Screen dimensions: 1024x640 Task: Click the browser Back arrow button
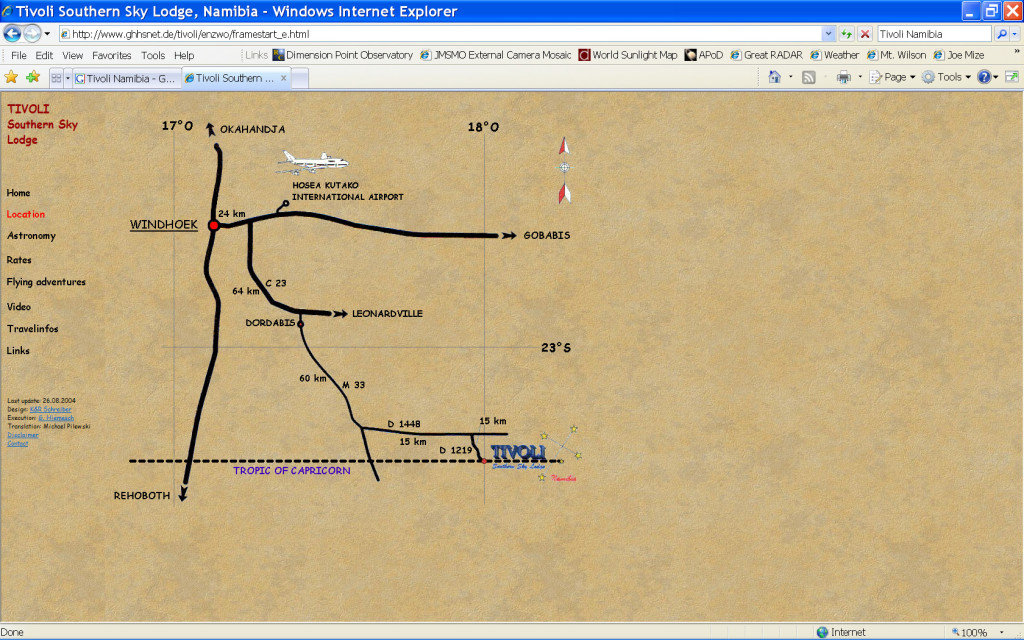[x=13, y=33]
